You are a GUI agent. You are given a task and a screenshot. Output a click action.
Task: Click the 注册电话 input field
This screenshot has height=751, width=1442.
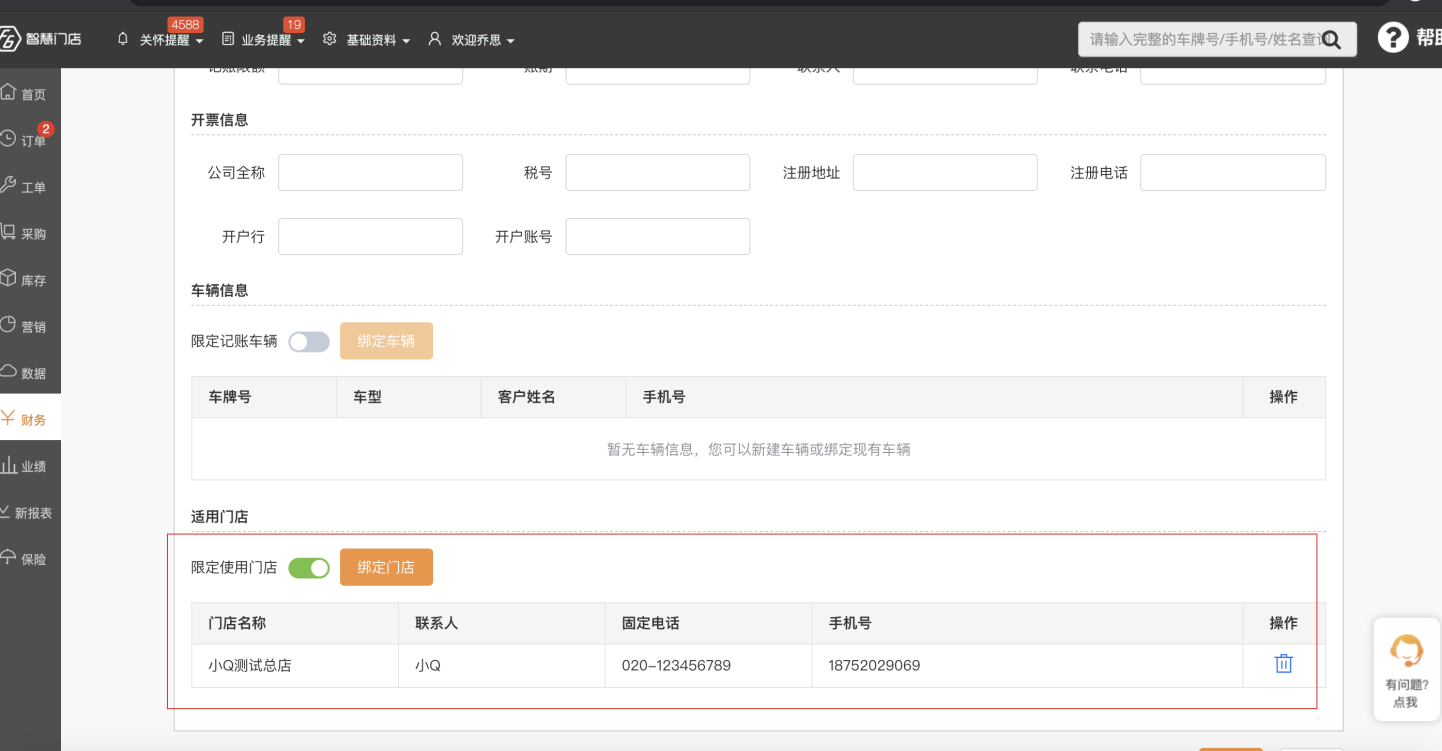coord(1233,172)
